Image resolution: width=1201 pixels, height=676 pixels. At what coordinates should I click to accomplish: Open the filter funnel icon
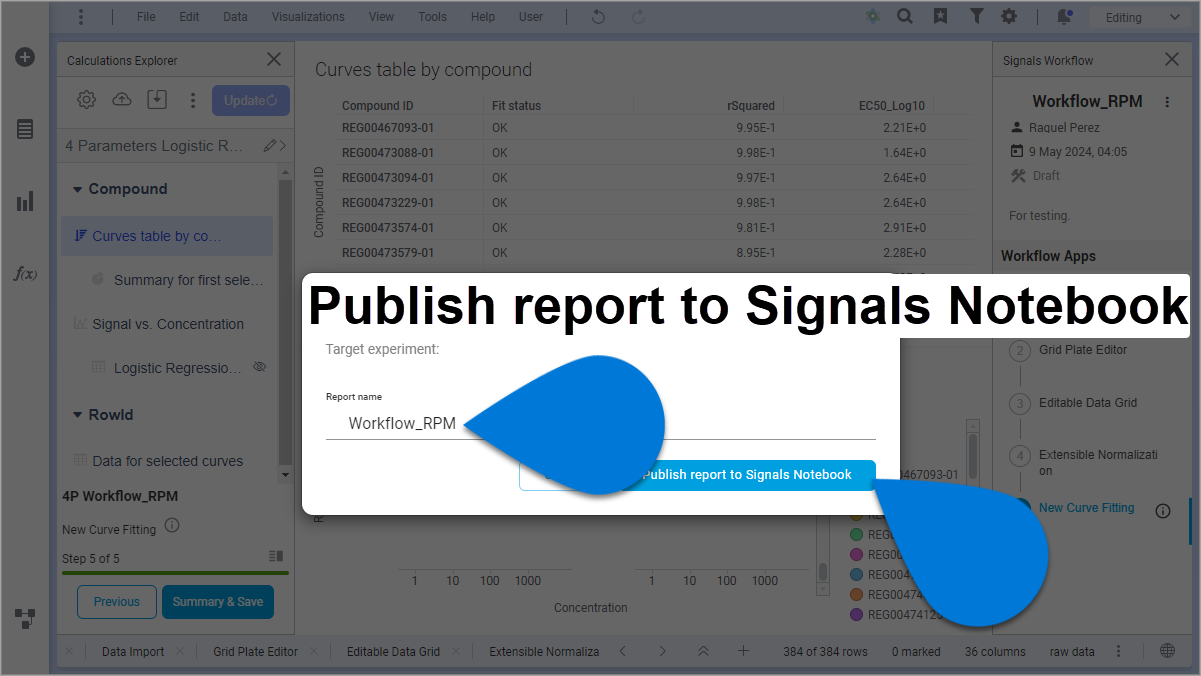(x=976, y=17)
